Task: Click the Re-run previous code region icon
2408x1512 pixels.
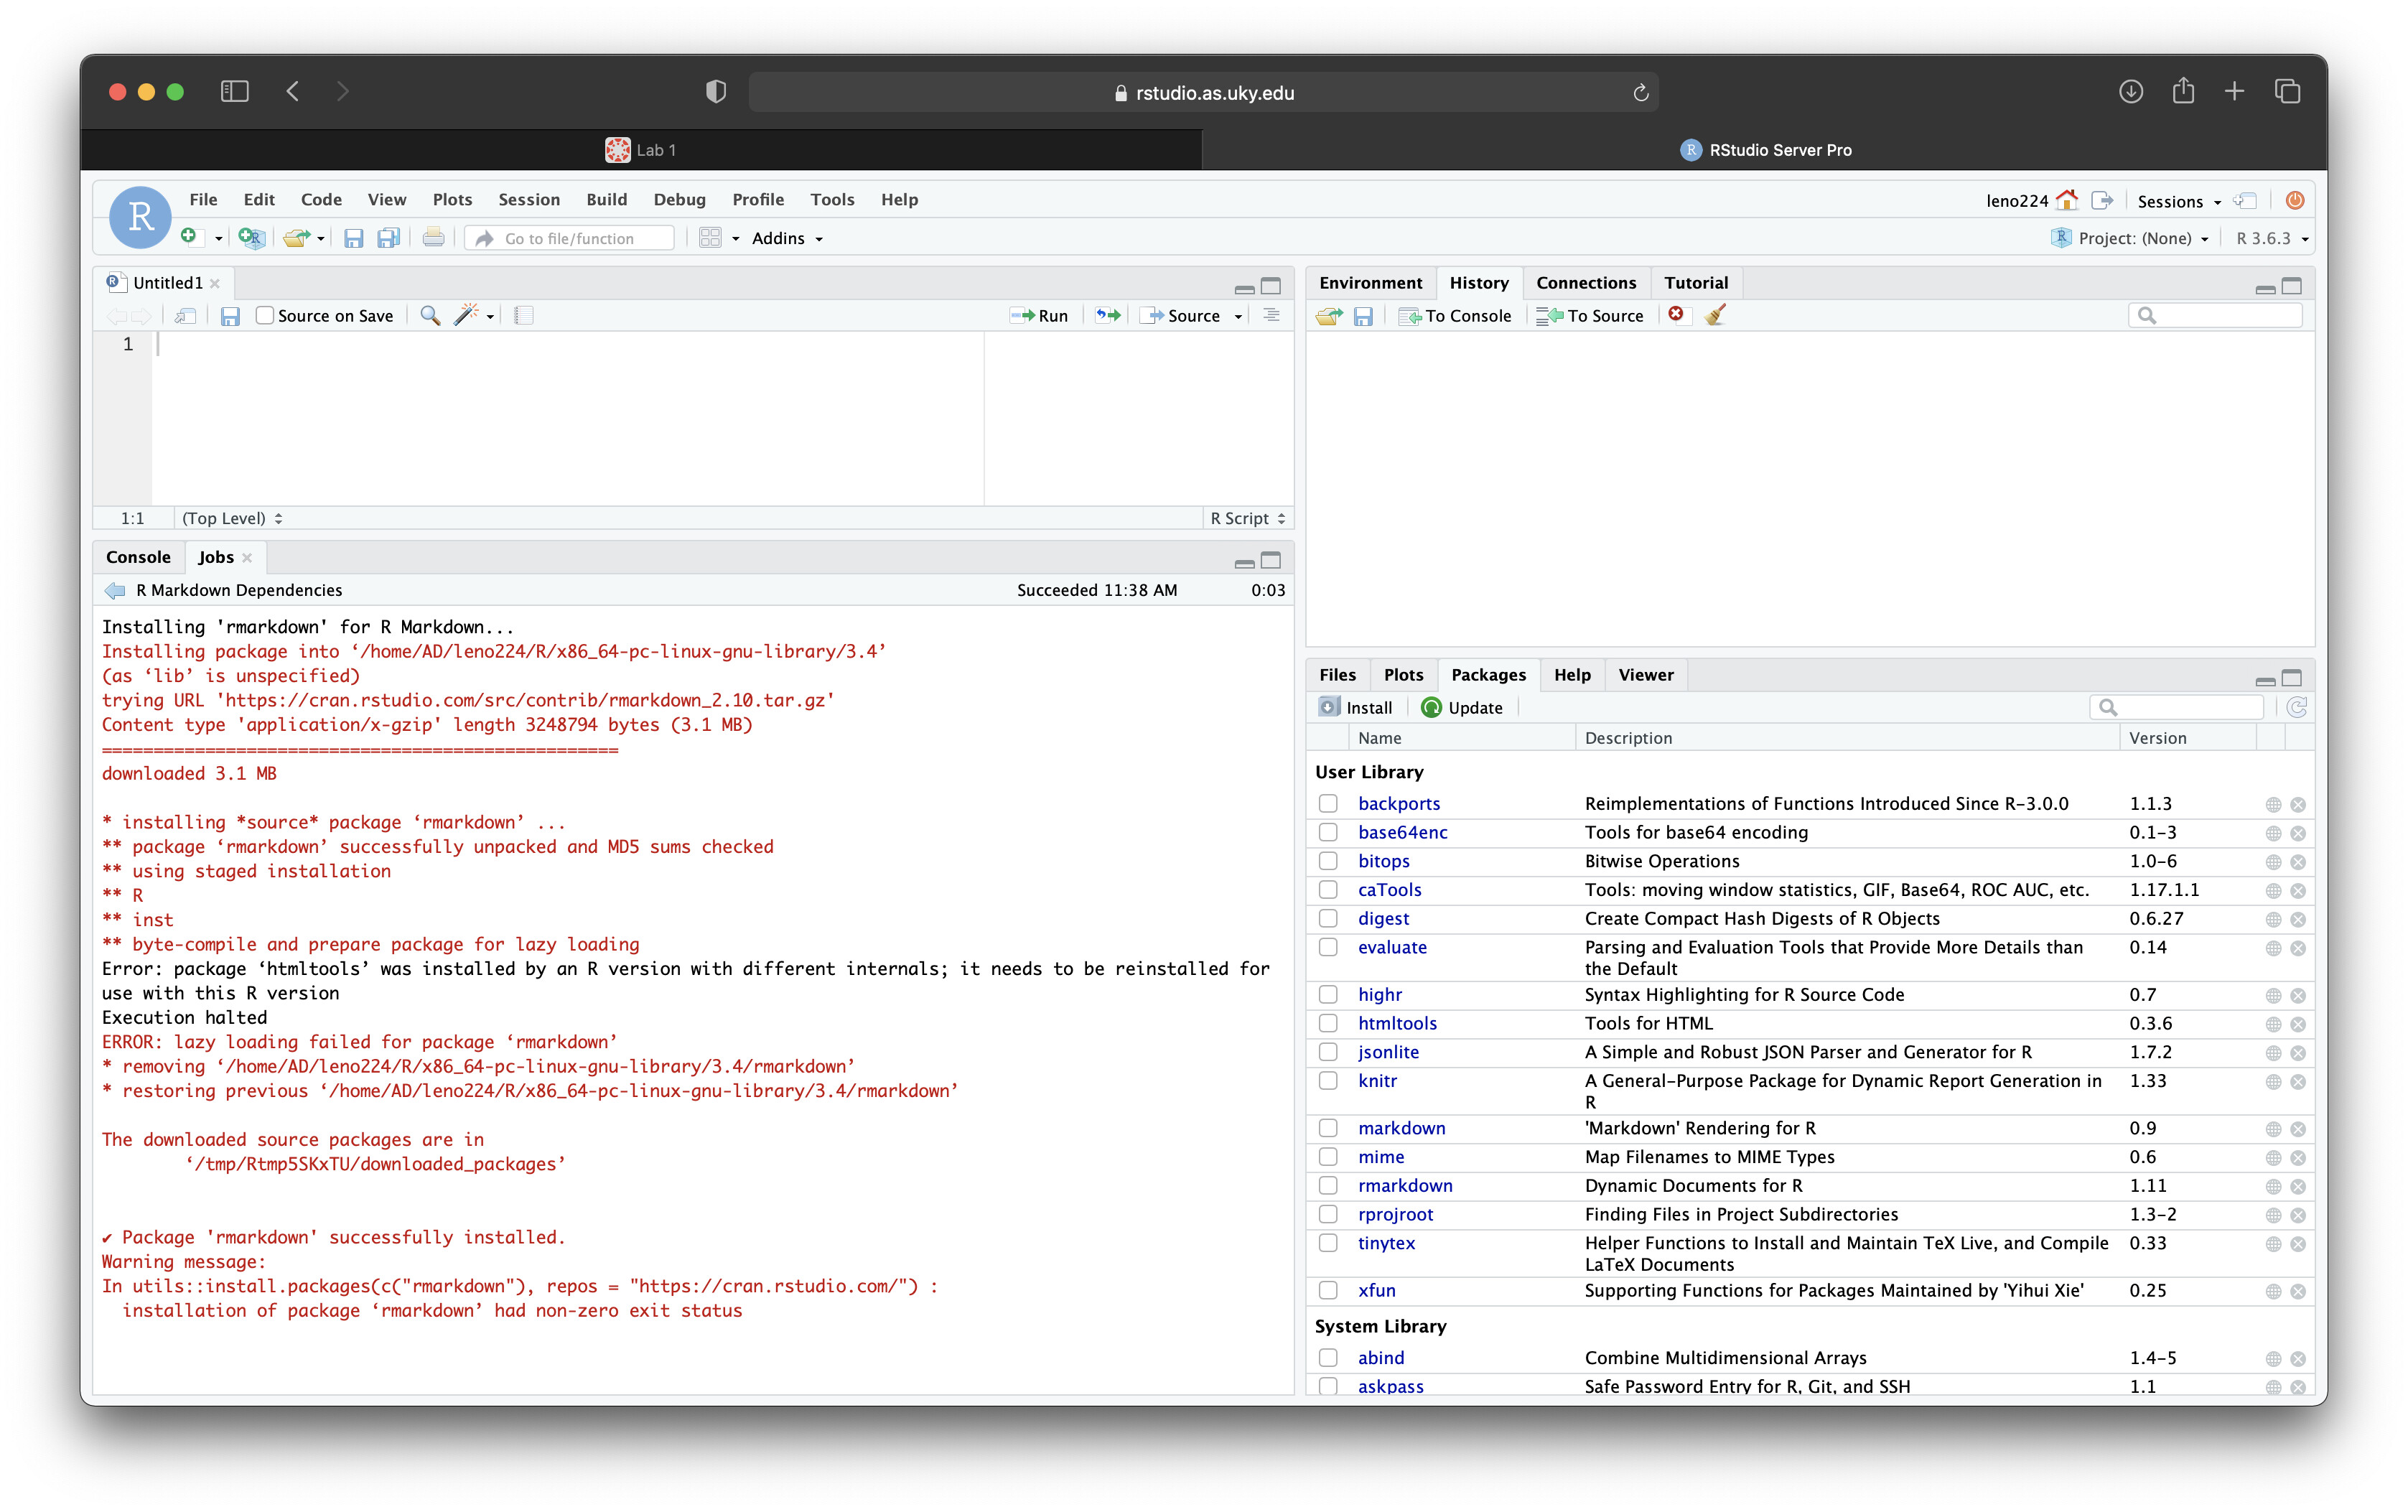Action: point(1108,315)
